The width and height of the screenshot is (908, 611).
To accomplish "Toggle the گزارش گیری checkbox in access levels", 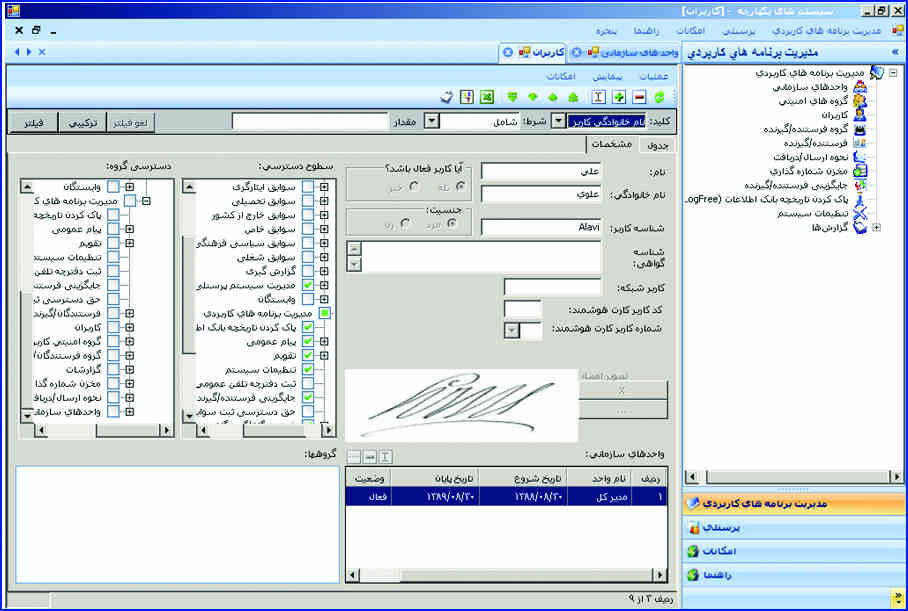I will pyautogui.click(x=308, y=271).
